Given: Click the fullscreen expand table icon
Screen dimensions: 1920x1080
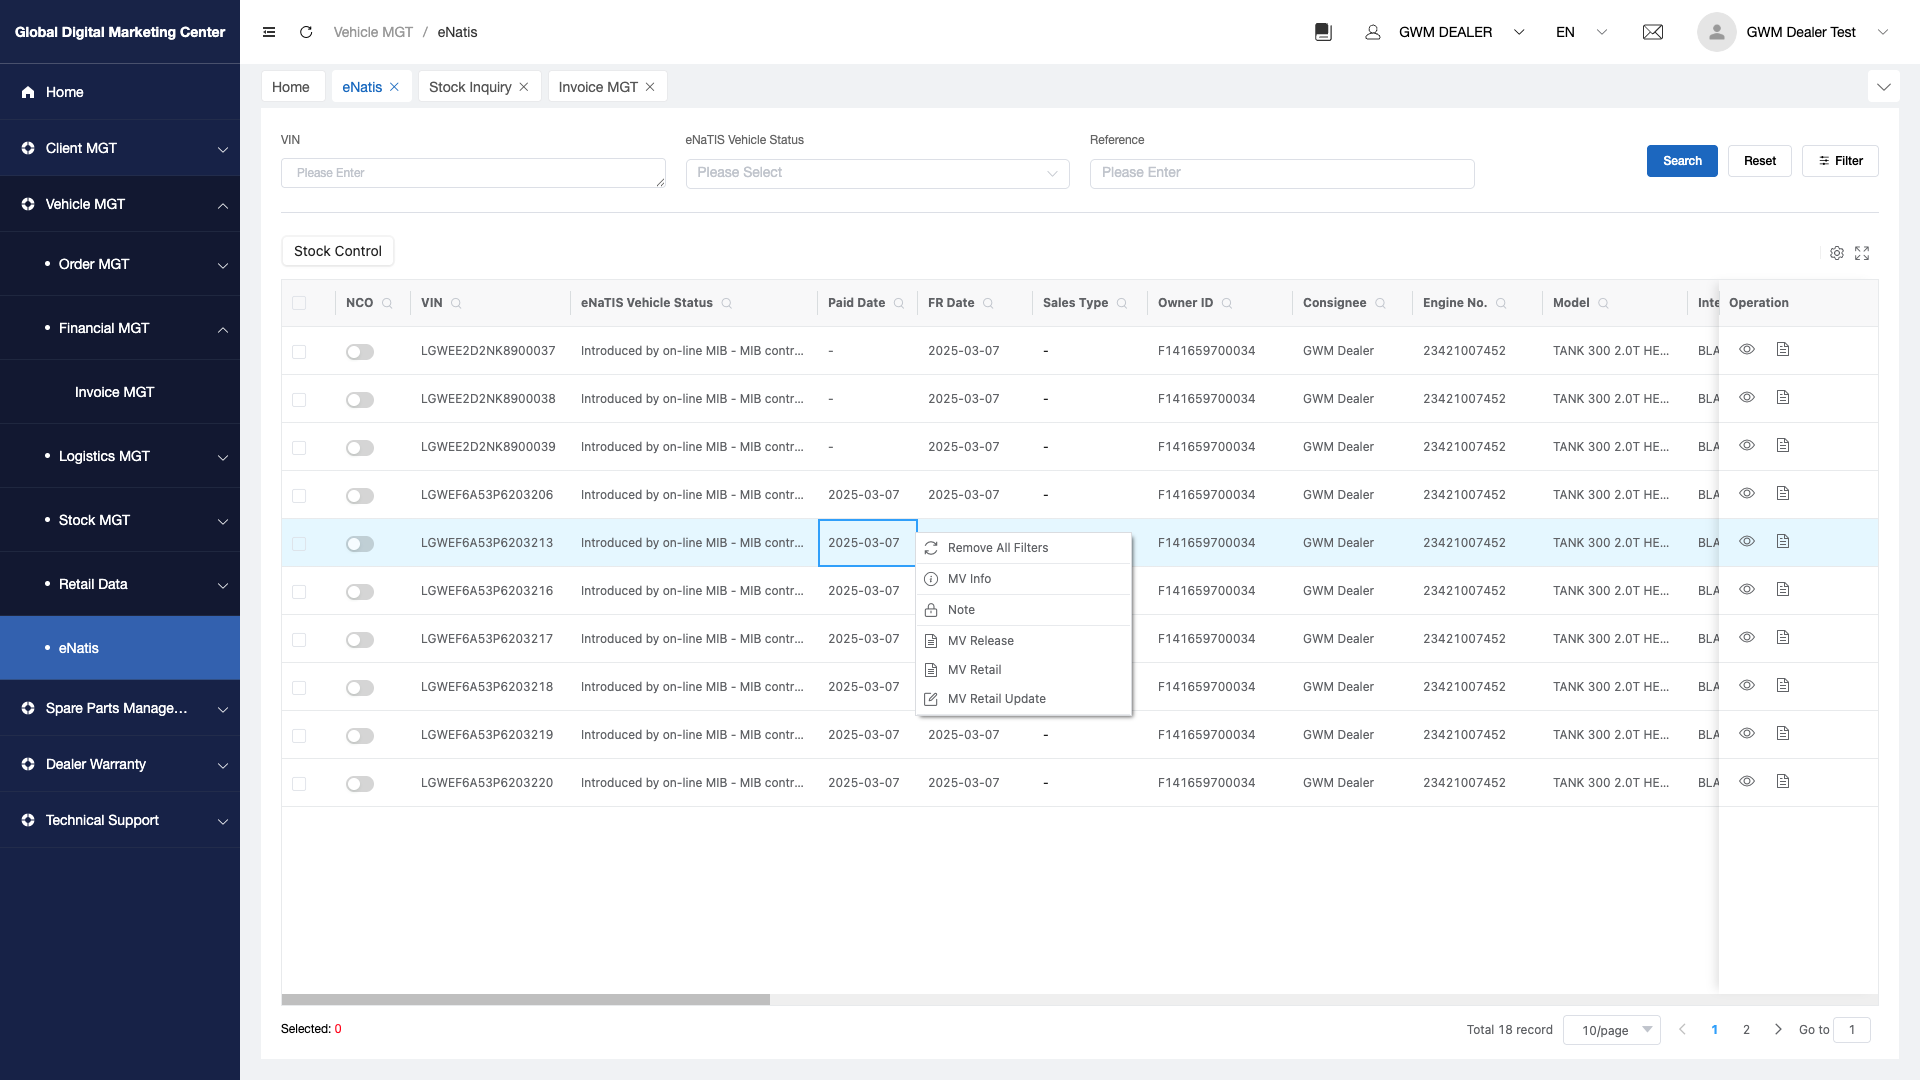Looking at the screenshot, I should point(1862,253).
